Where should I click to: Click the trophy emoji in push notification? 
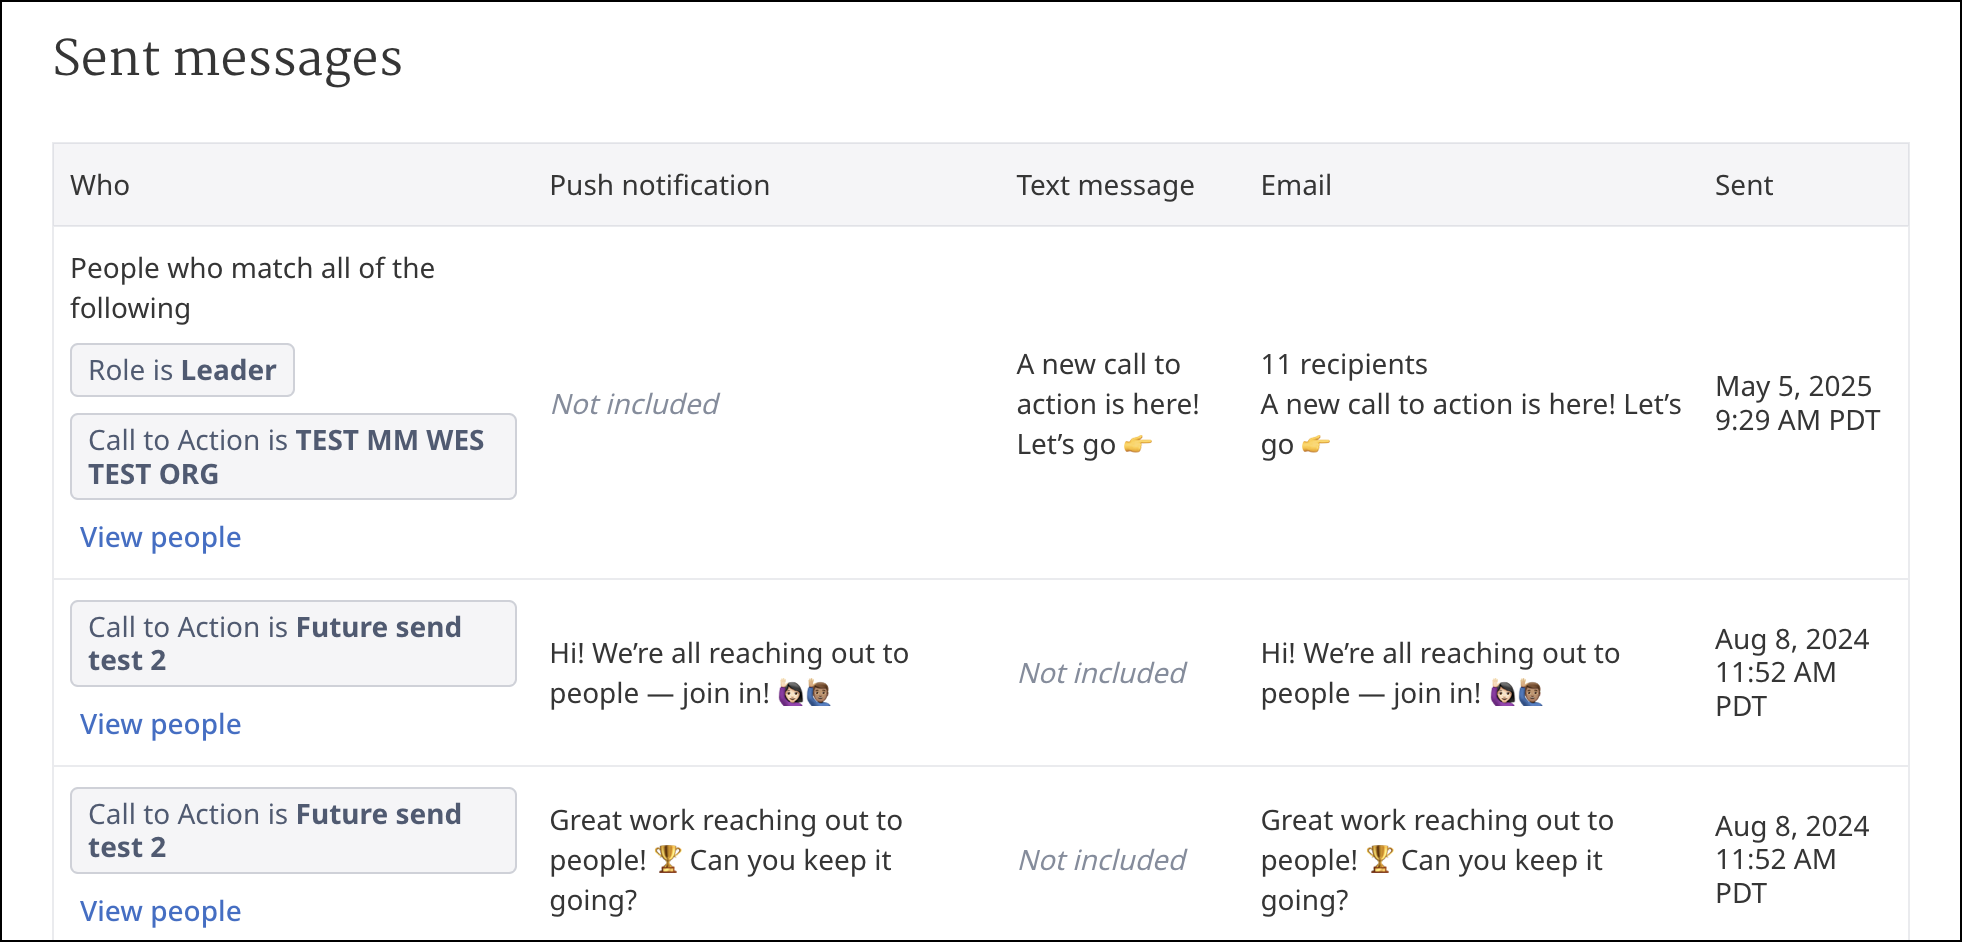pyautogui.click(x=668, y=859)
